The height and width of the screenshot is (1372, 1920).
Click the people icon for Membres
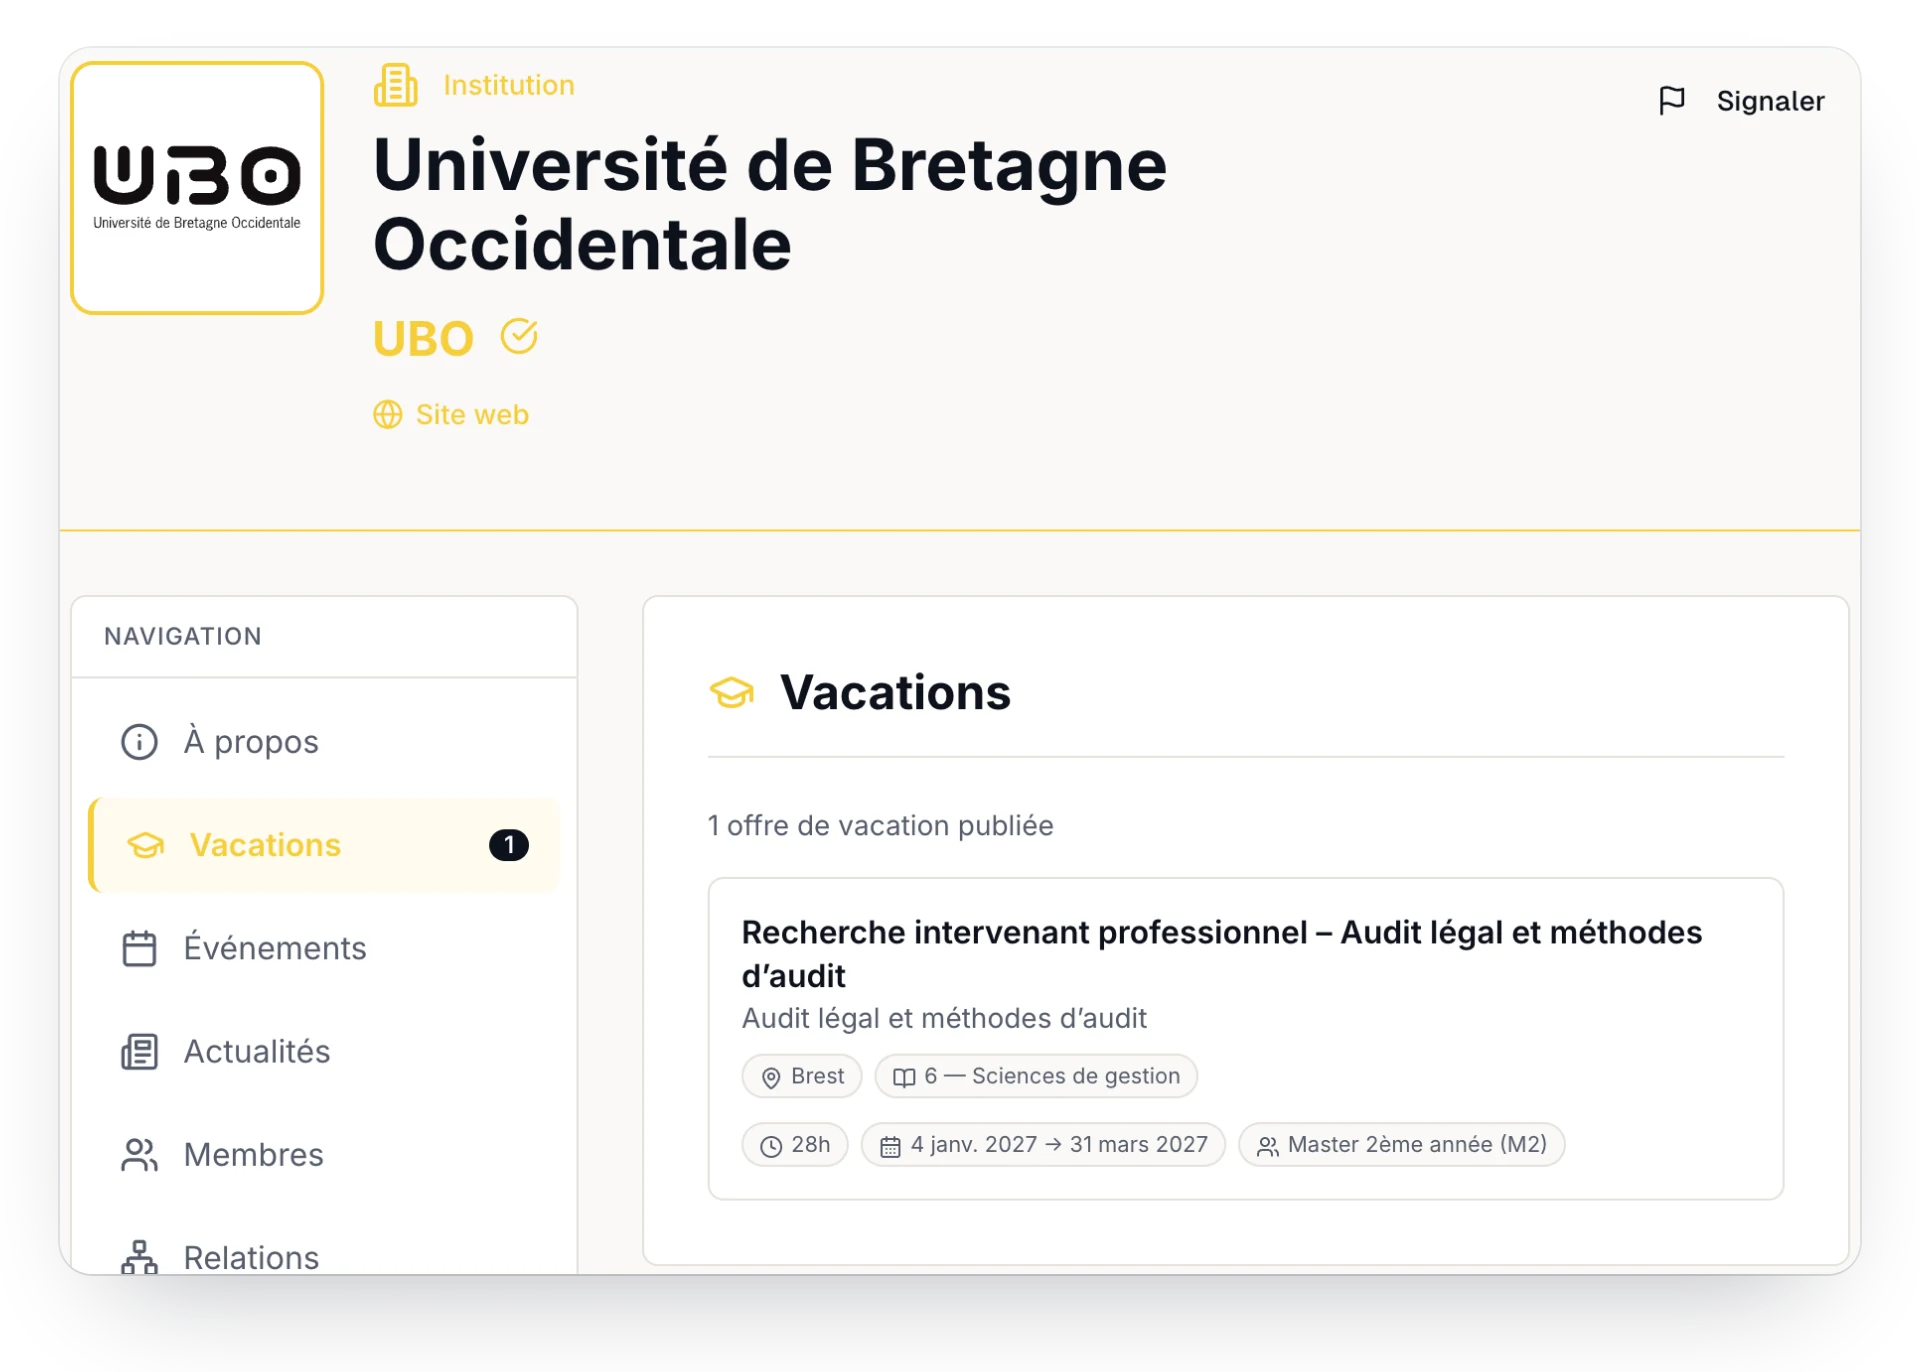tap(139, 1155)
